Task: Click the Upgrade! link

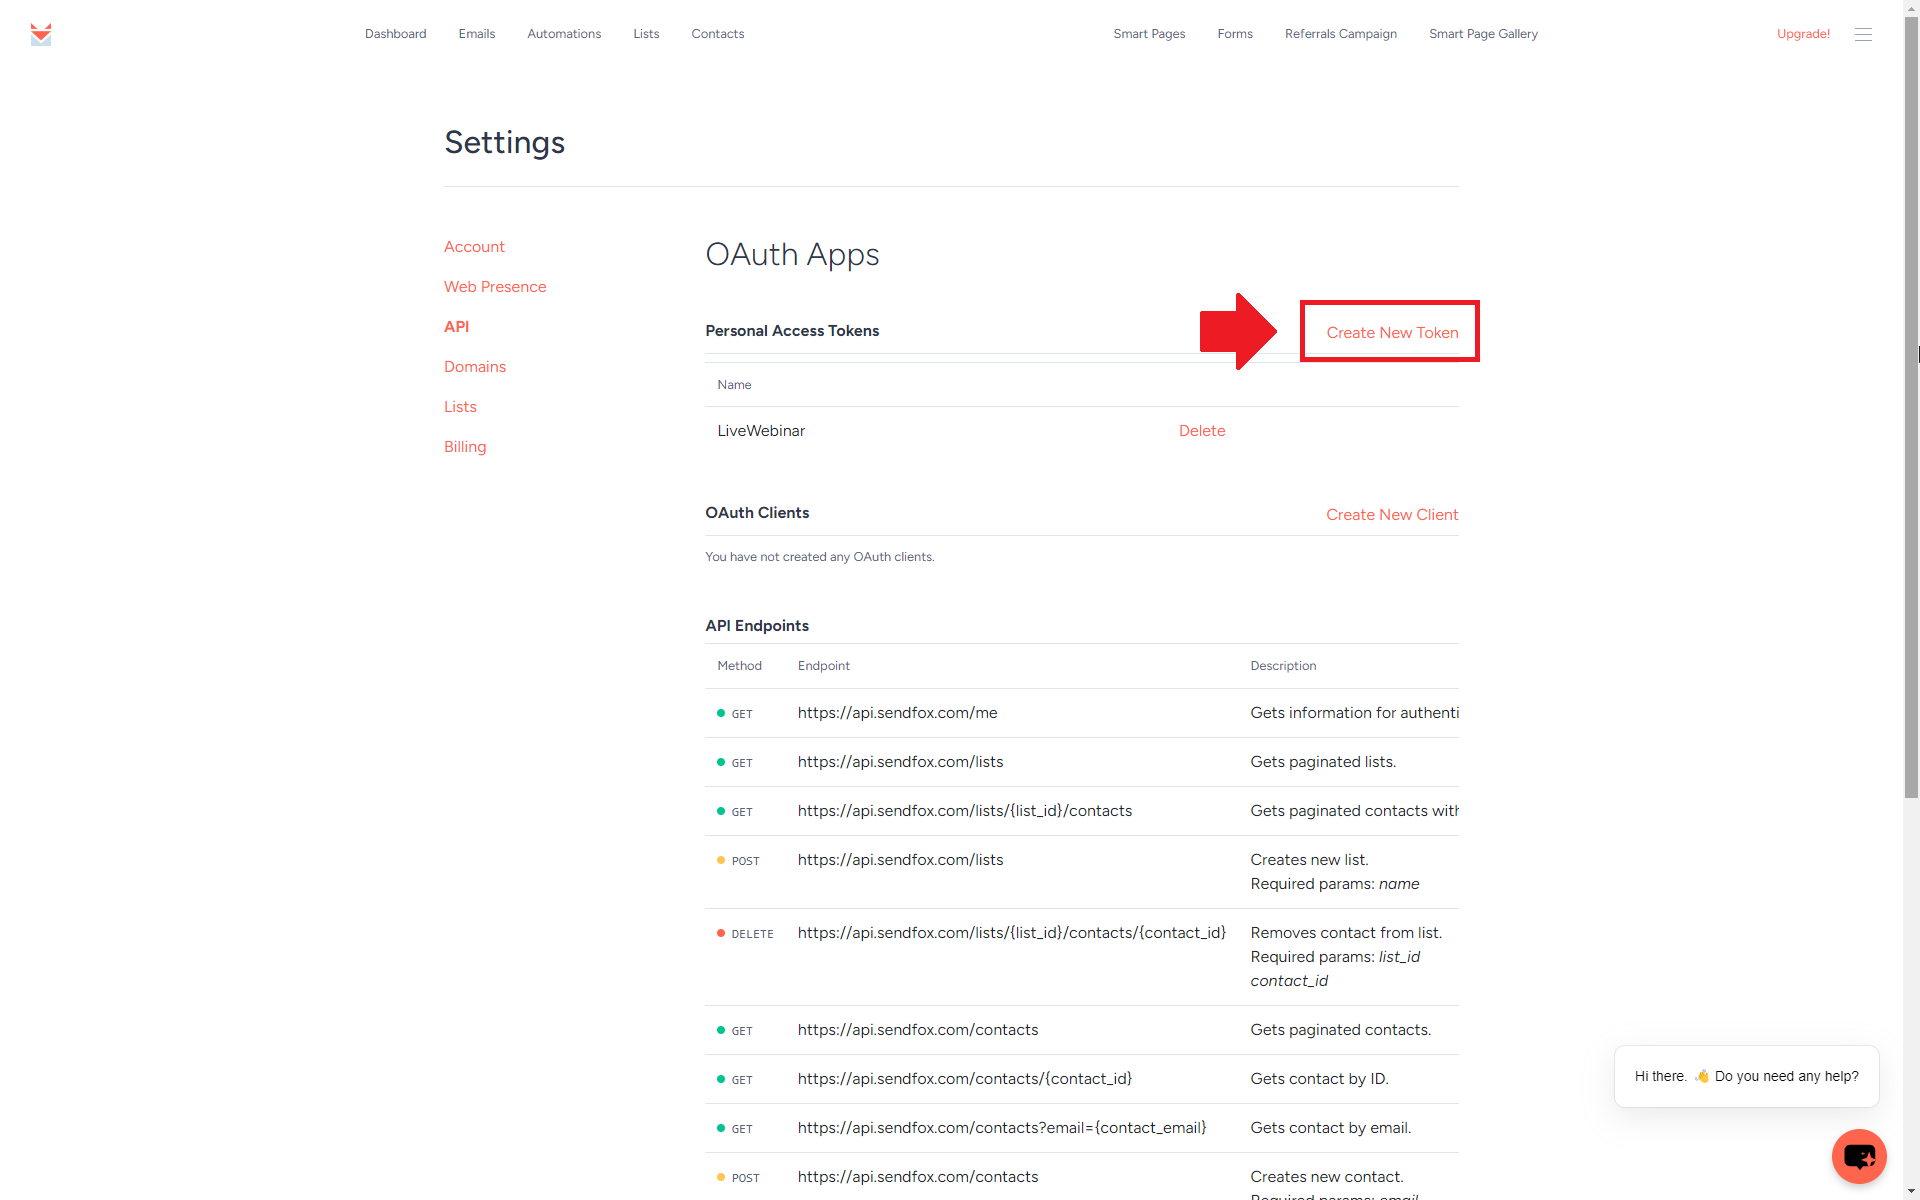Action: tap(1803, 34)
